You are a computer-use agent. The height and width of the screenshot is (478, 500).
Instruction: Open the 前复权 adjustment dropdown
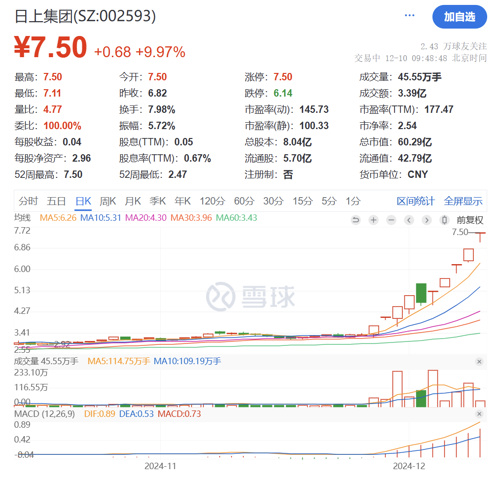point(470,220)
